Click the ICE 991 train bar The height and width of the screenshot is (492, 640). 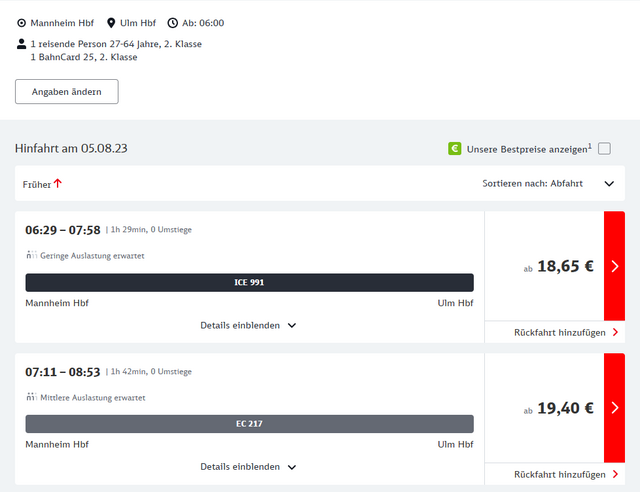tap(249, 283)
